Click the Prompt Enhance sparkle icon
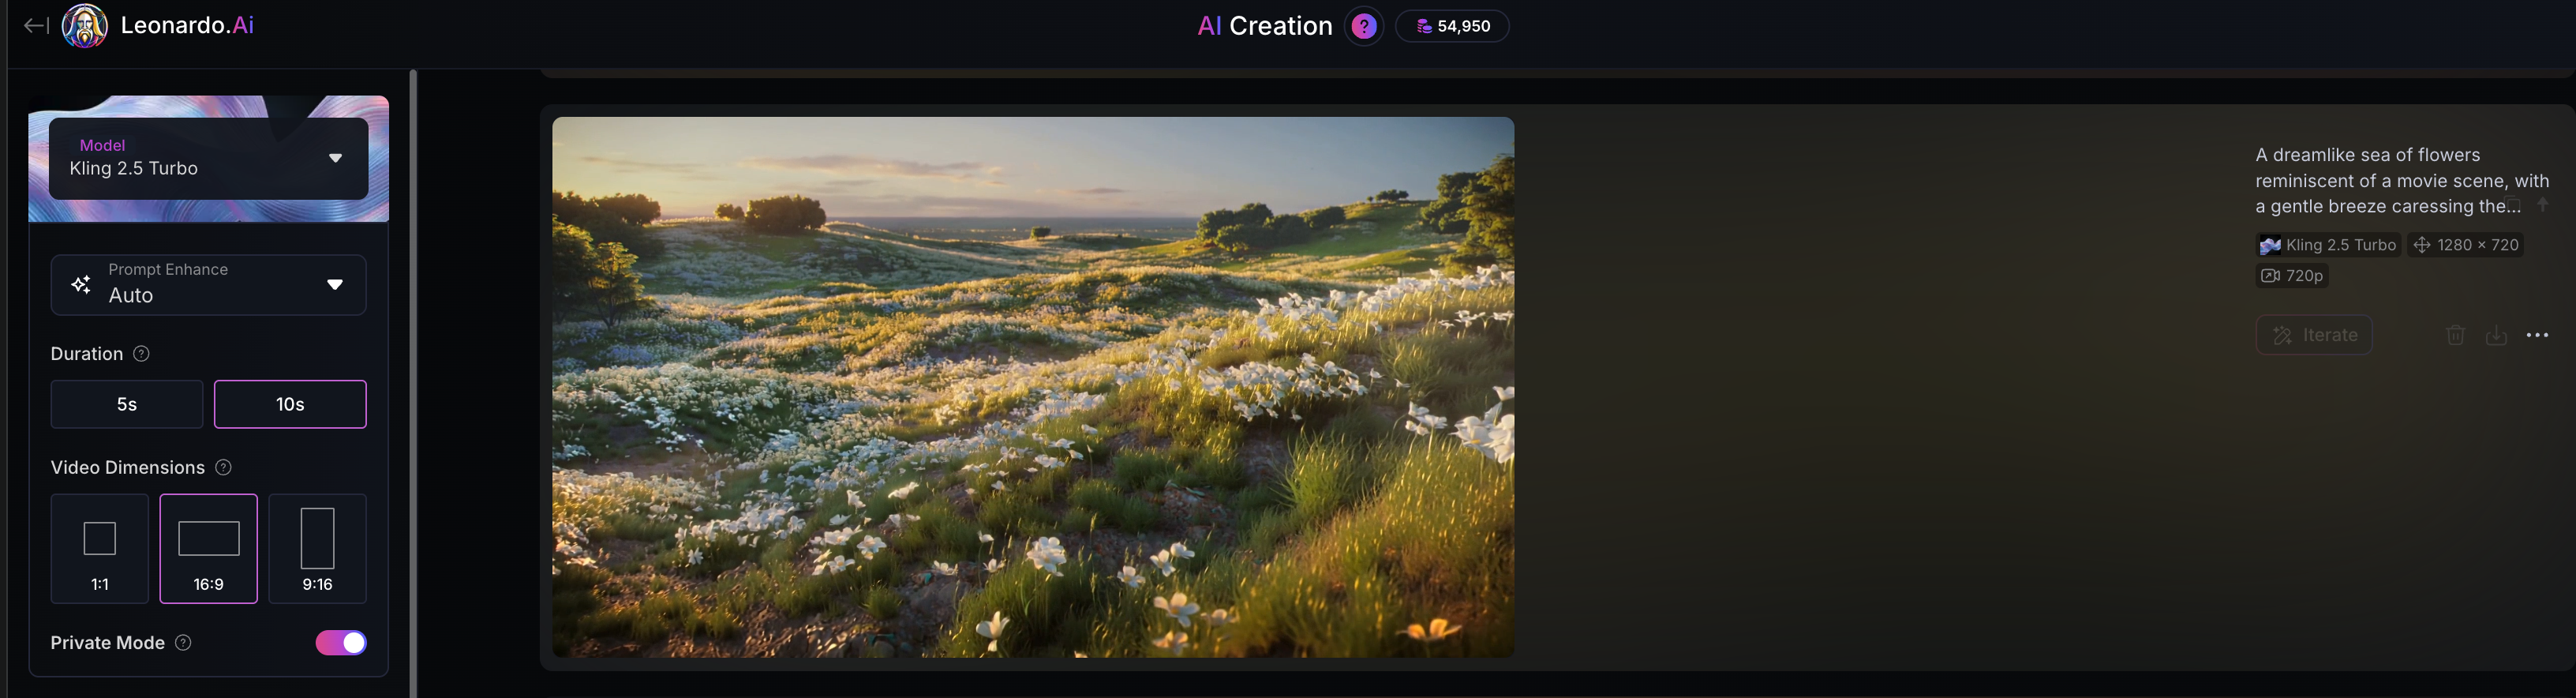This screenshot has height=698, width=2576. (x=81, y=285)
